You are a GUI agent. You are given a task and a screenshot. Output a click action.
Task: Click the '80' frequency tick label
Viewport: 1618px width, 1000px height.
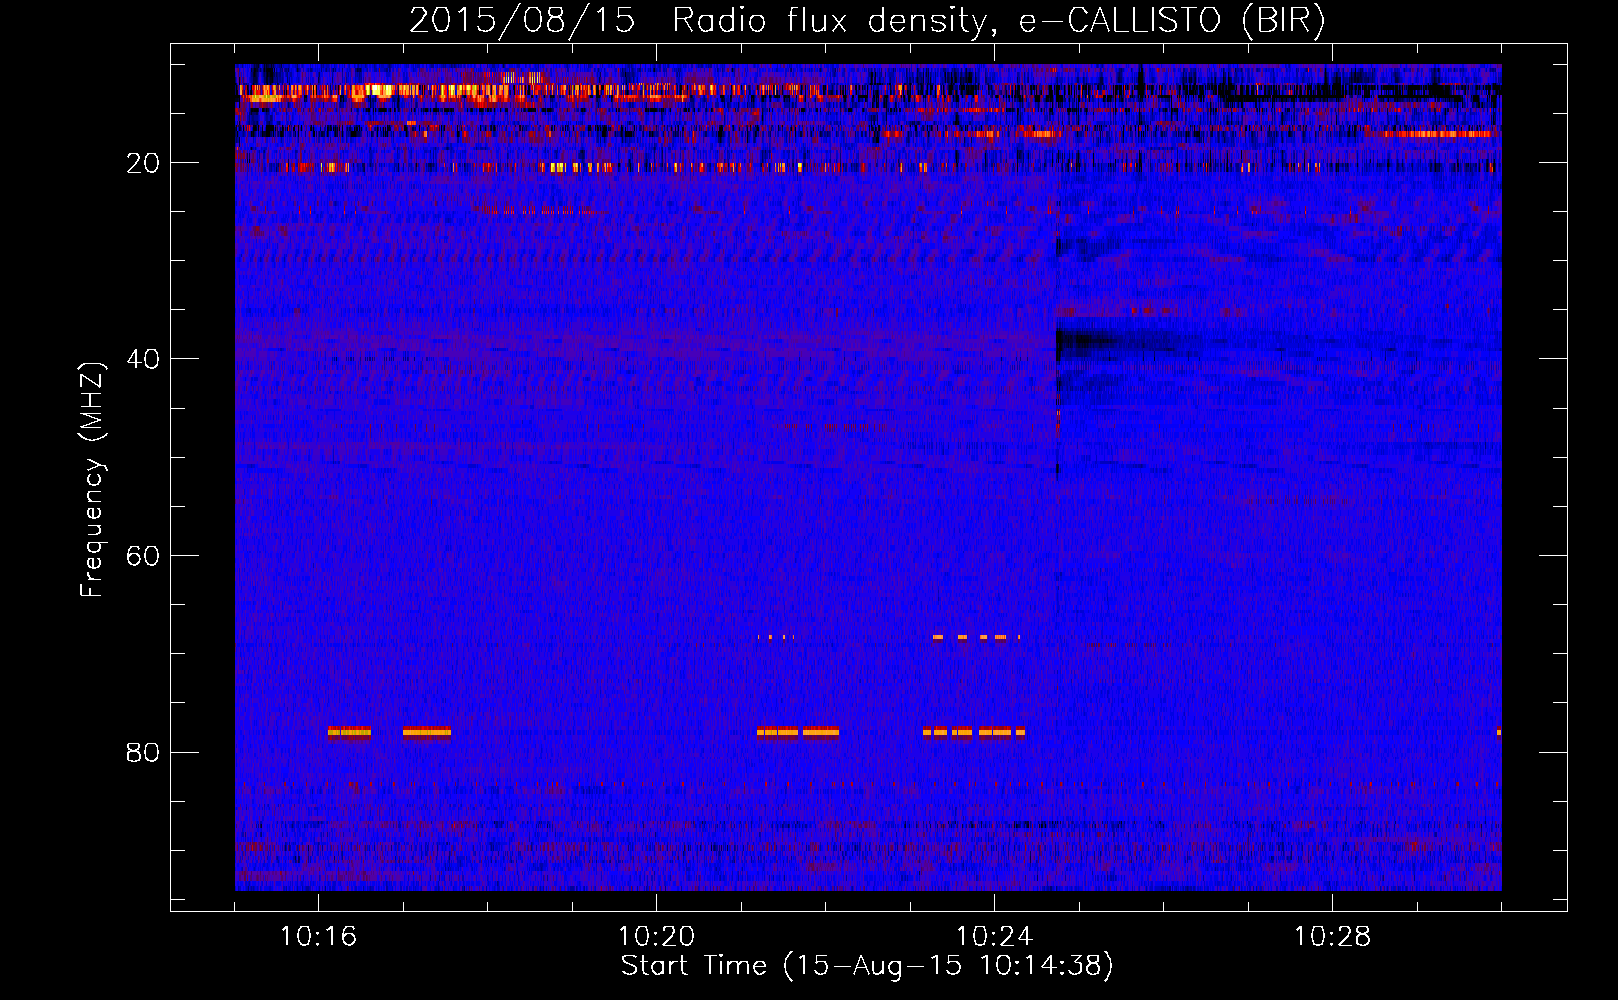coord(144,752)
